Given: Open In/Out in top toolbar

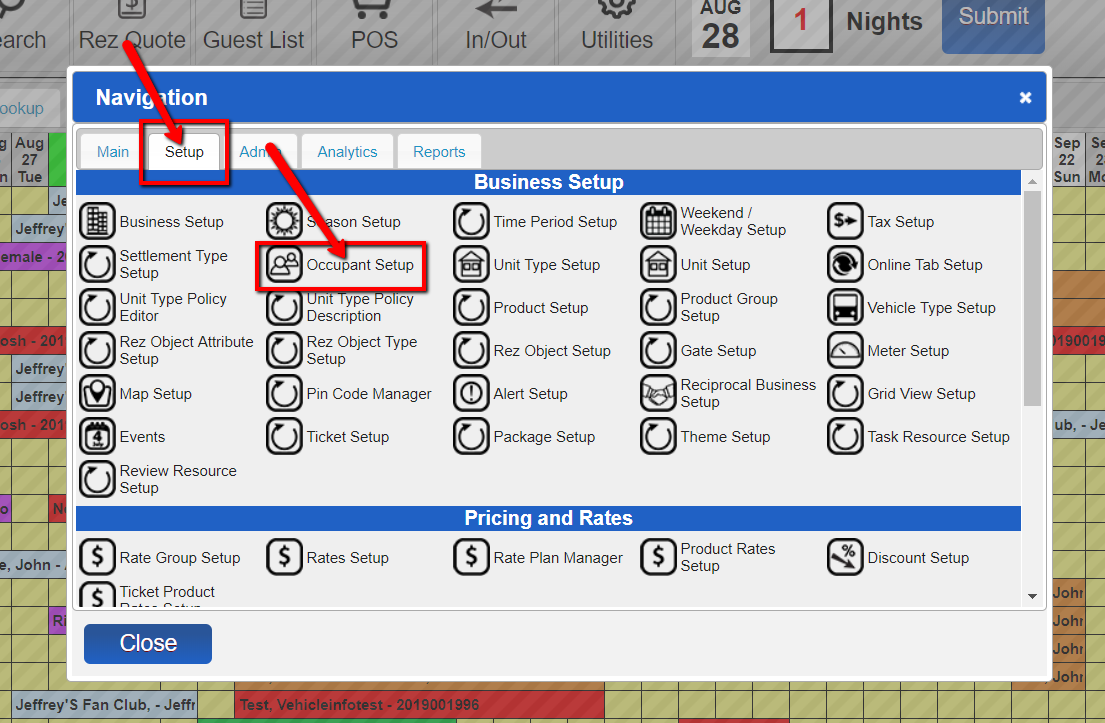Looking at the screenshot, I should [496, 28].
